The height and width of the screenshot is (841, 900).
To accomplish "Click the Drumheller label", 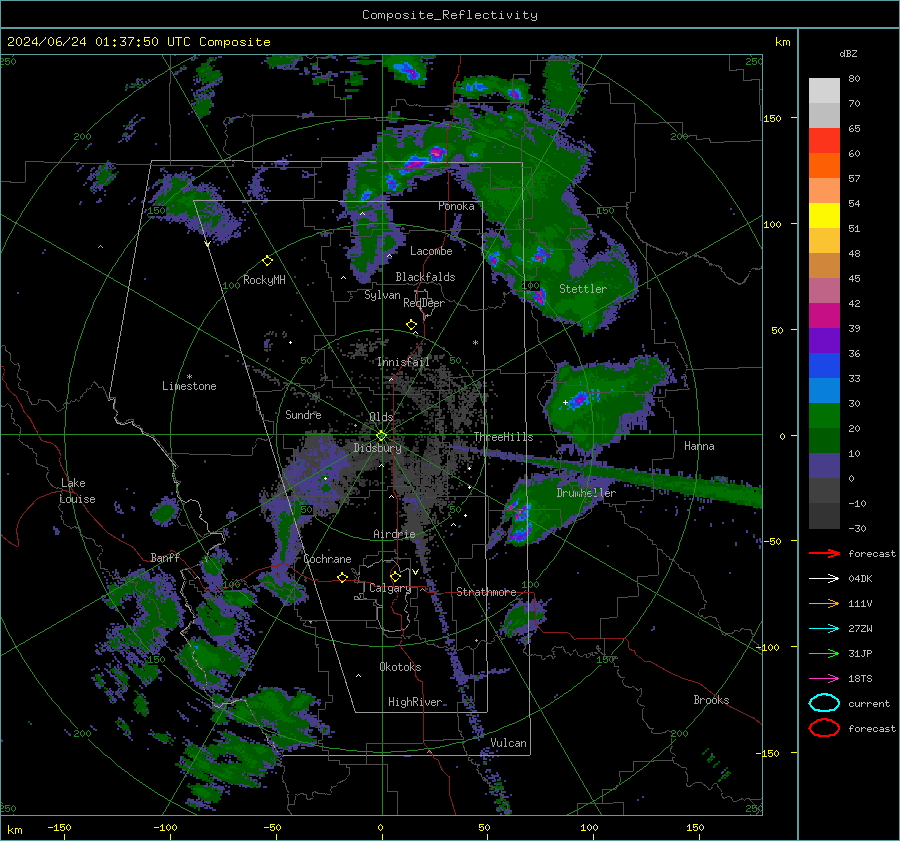I will pos(586,493).
